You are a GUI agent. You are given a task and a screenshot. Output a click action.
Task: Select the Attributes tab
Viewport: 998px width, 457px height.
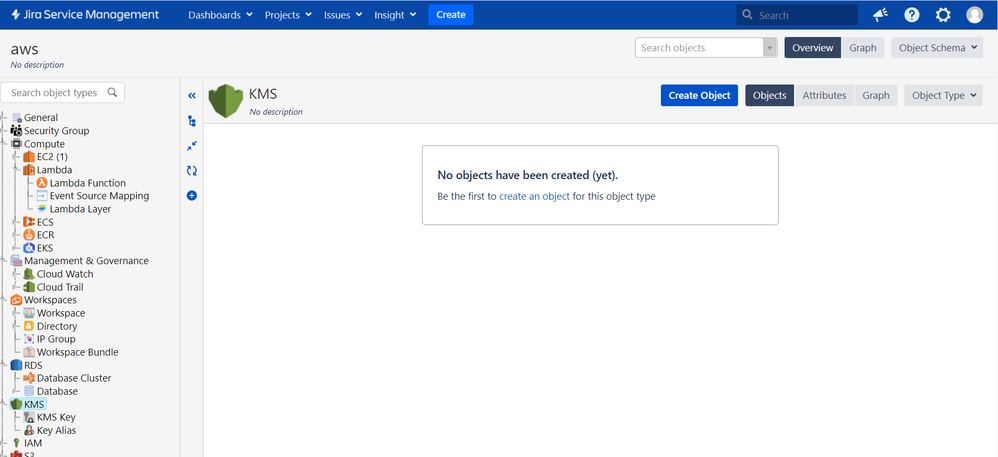tap(824, 95)
